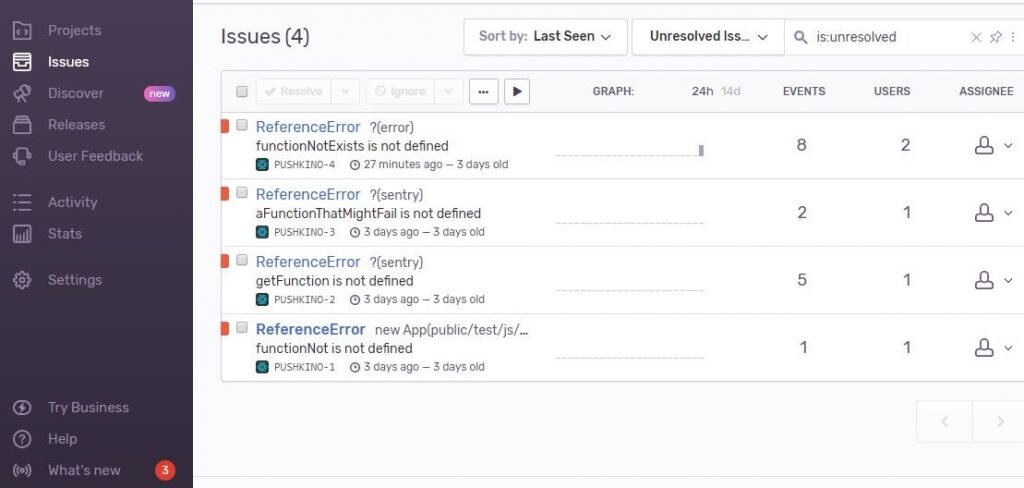Viewport: 1024px width, 488px height.
Task: Select checkbox for functionNotExists issue
Action: (242, 125)
